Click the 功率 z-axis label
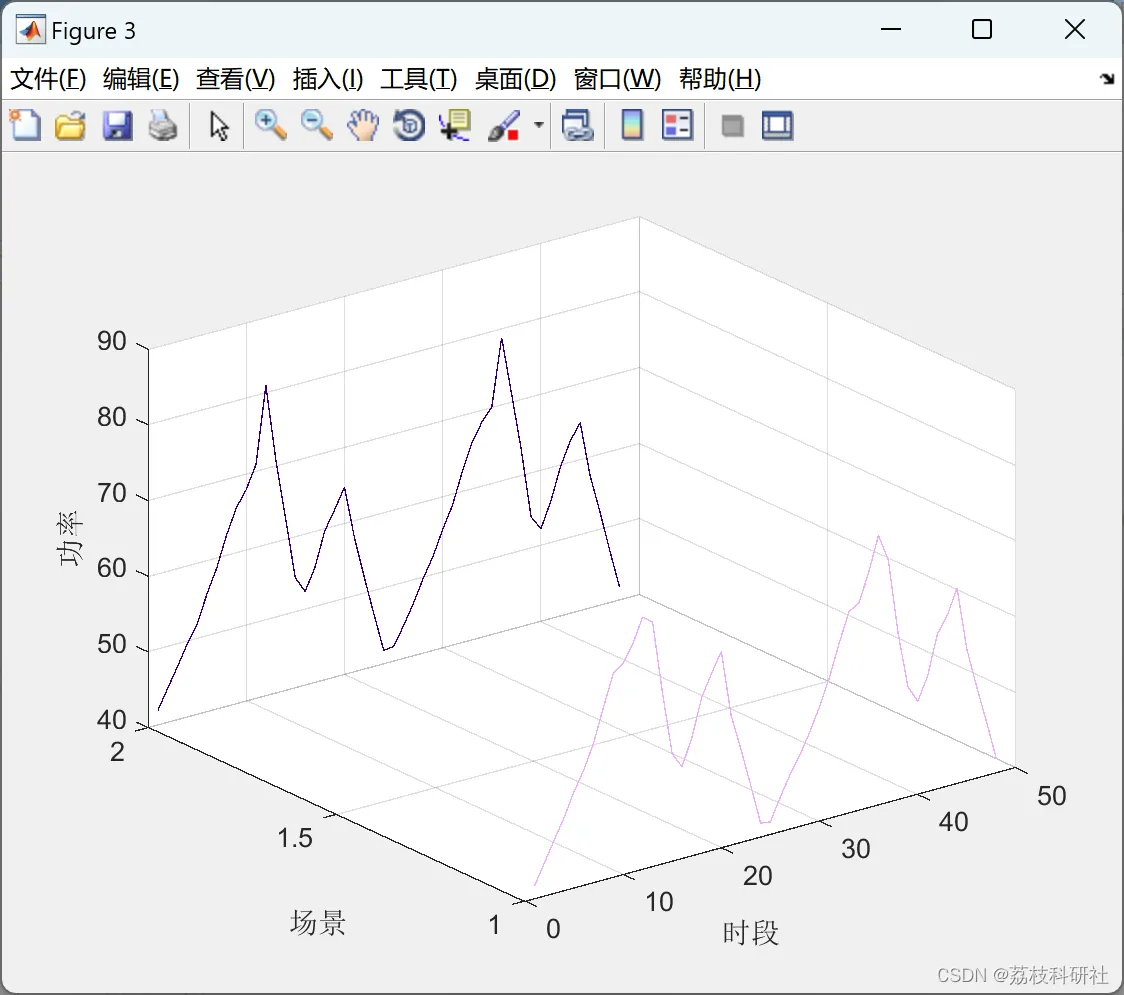Viewport: 1124px width, 995px height. point(70,539)
